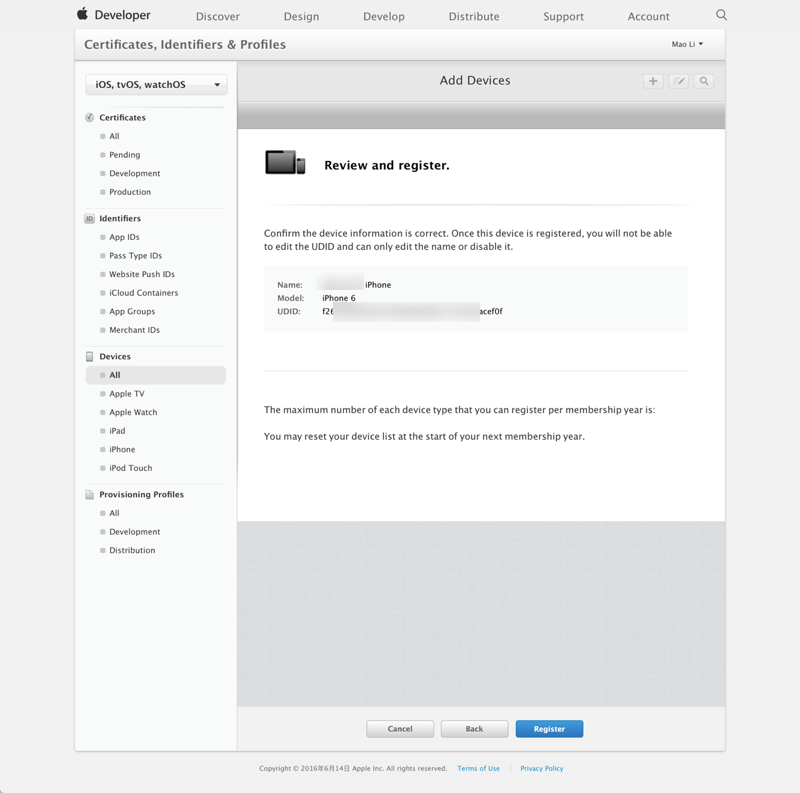Viewport: 800px width, 793px height.
Task: Select iCloud Containers
Action: coord(144,293)
